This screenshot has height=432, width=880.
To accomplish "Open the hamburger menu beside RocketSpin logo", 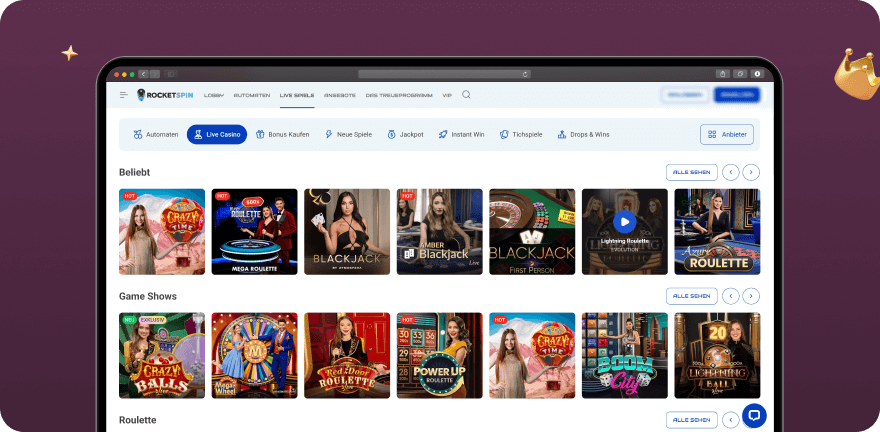I will 124,95.
